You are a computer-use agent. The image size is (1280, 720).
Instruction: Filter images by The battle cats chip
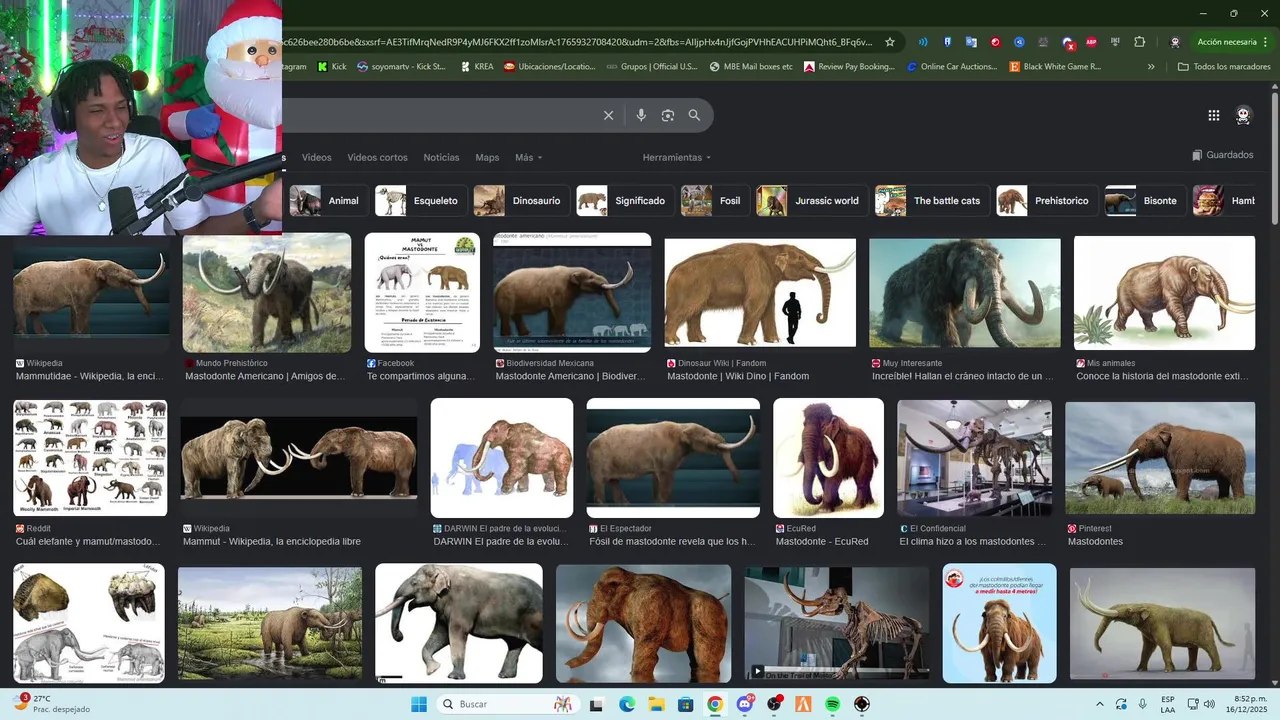[931, 201]
